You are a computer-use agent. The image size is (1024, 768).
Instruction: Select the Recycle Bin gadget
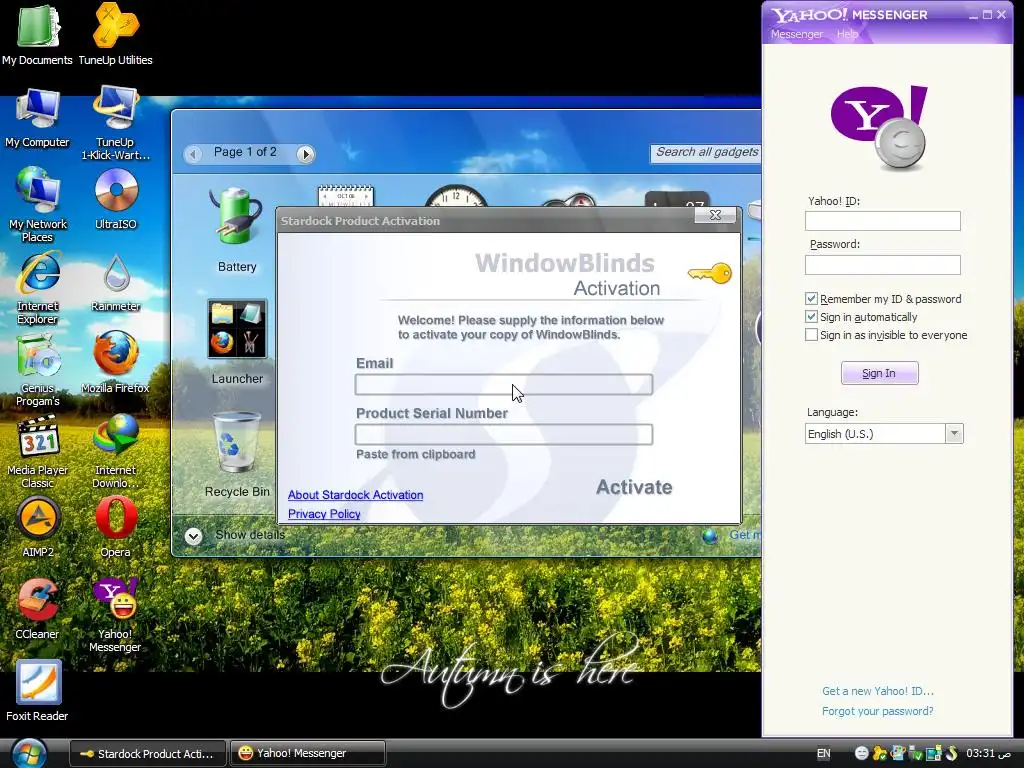coord(236,454)
